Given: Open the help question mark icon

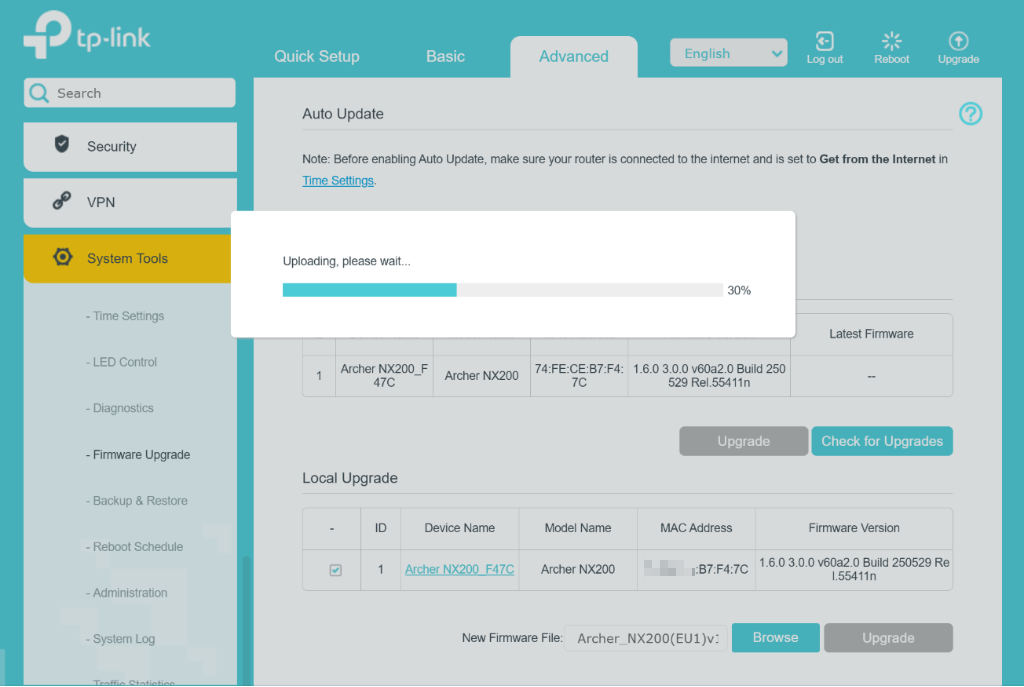Looking at the screenshot, I should pos(970,114).
